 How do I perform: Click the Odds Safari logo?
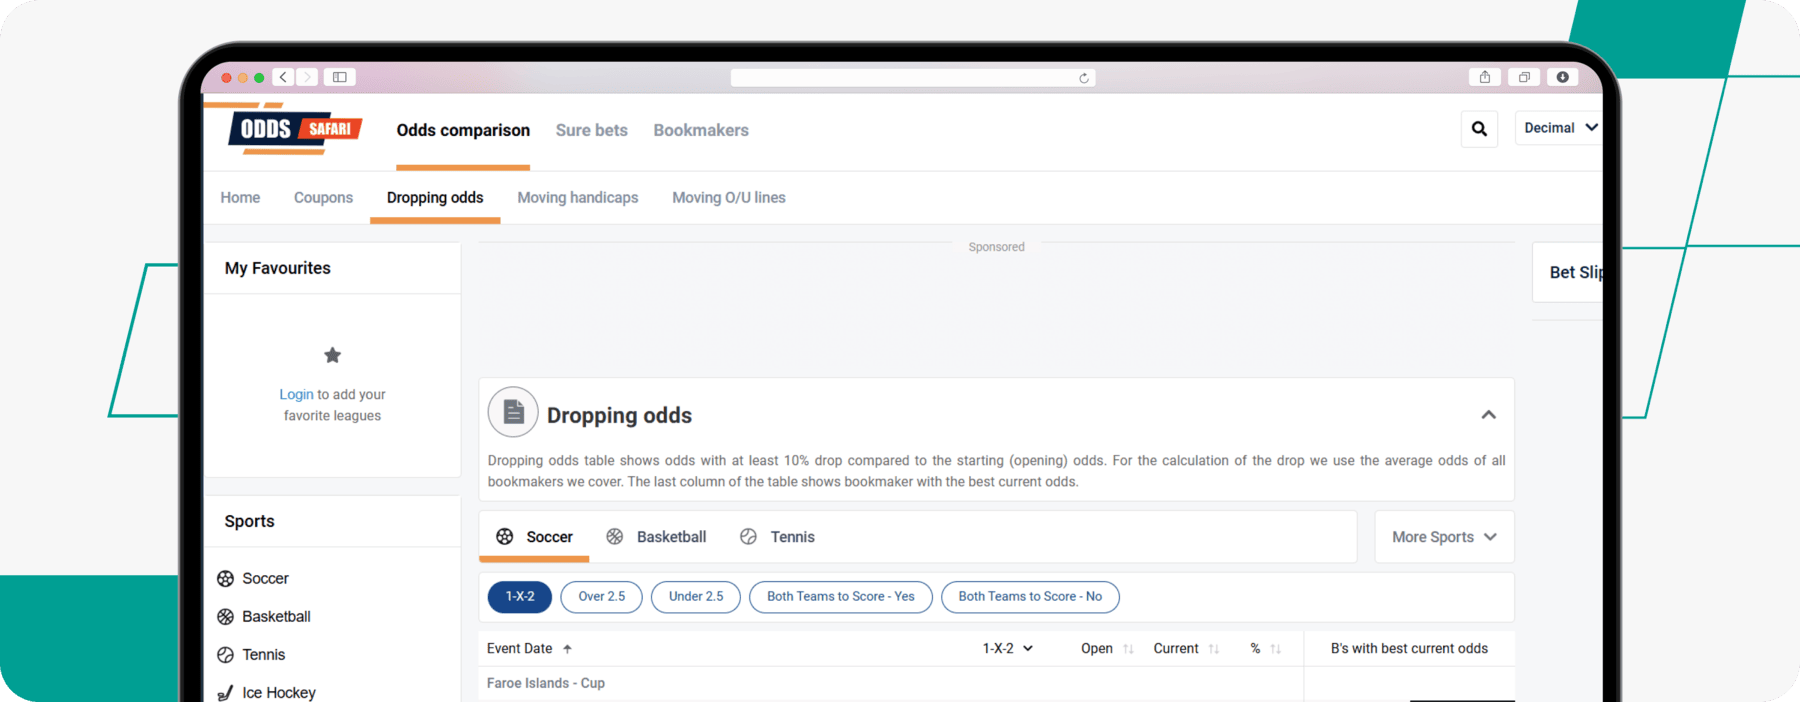(x=295, y=129)
